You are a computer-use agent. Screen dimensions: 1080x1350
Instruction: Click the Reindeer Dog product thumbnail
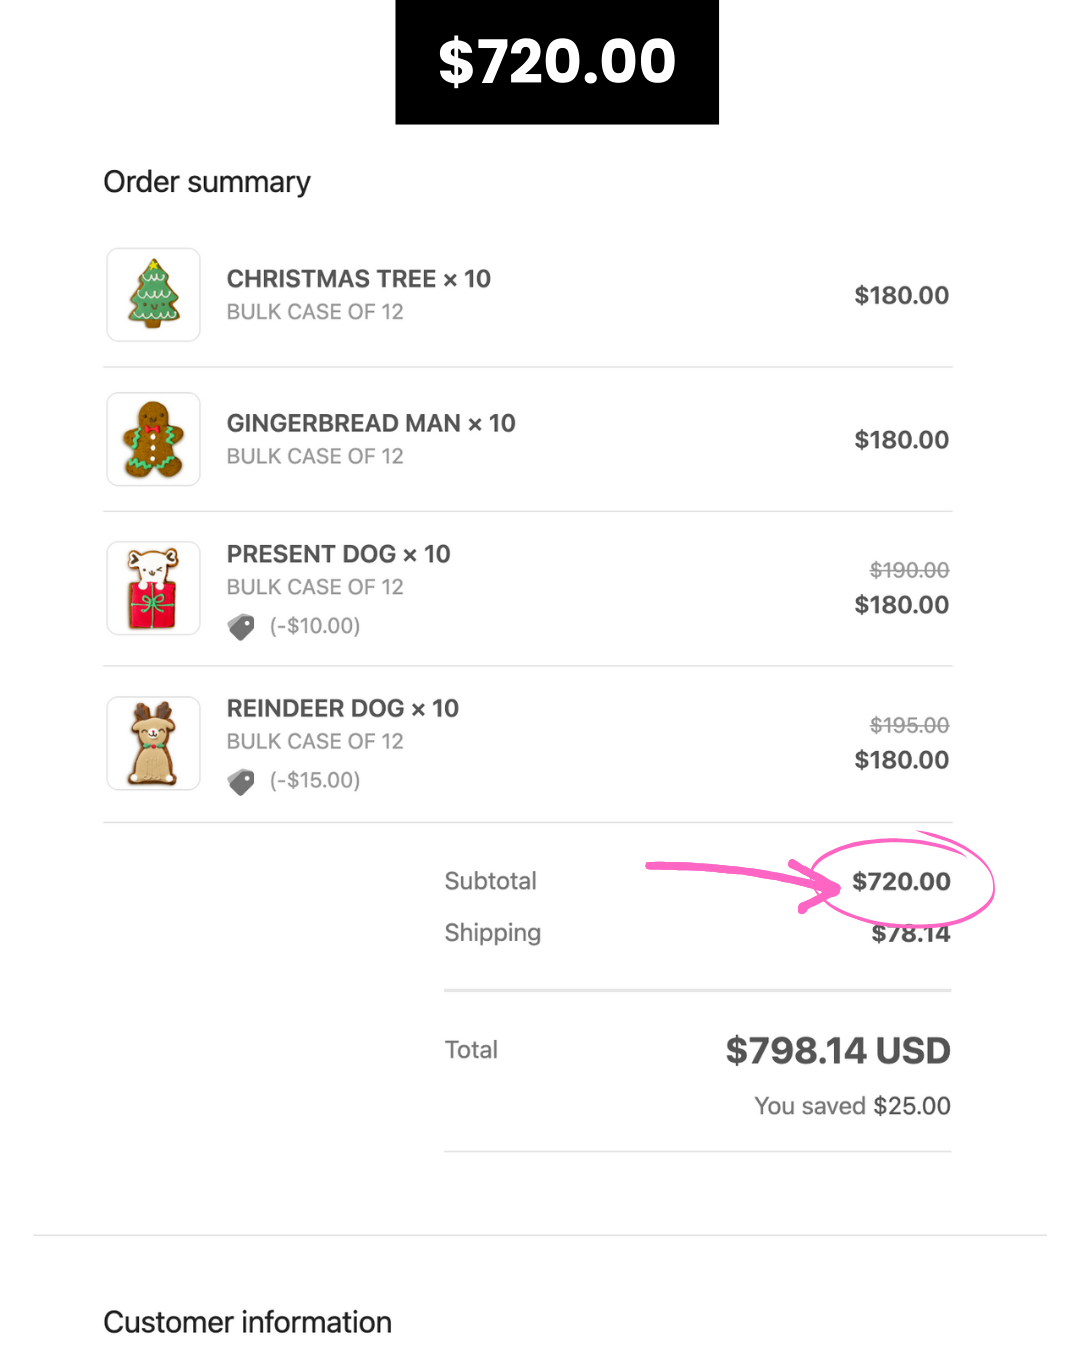tap(153, 743)
